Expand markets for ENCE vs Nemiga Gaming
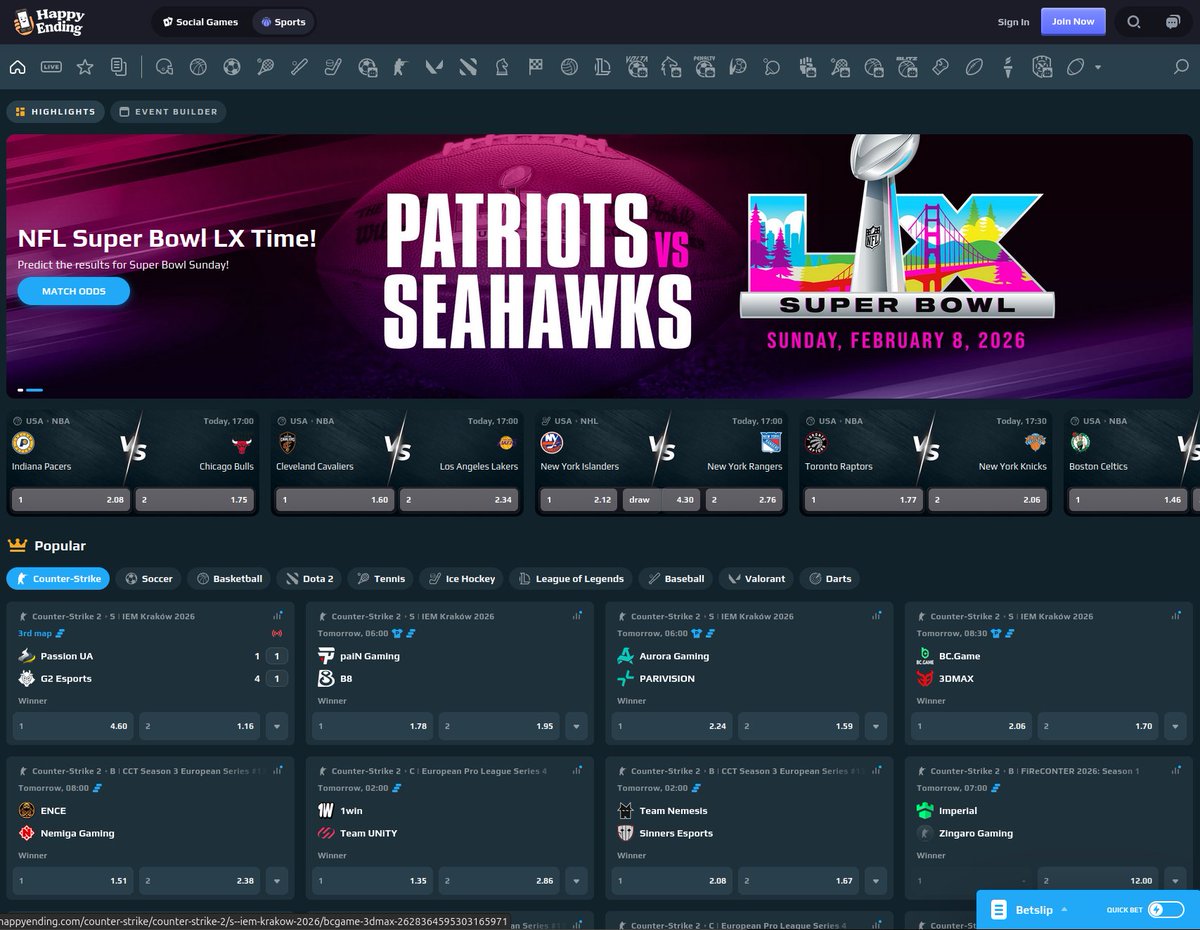 (276, 881)
